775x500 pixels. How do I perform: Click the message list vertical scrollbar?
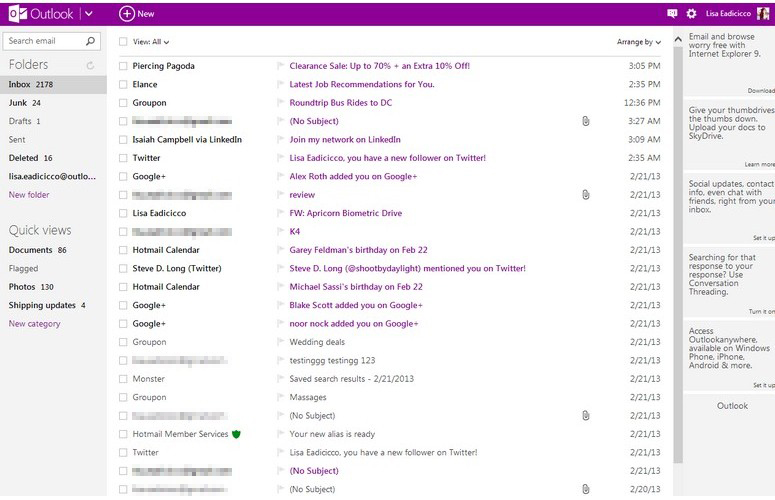(x=678, y=254)
